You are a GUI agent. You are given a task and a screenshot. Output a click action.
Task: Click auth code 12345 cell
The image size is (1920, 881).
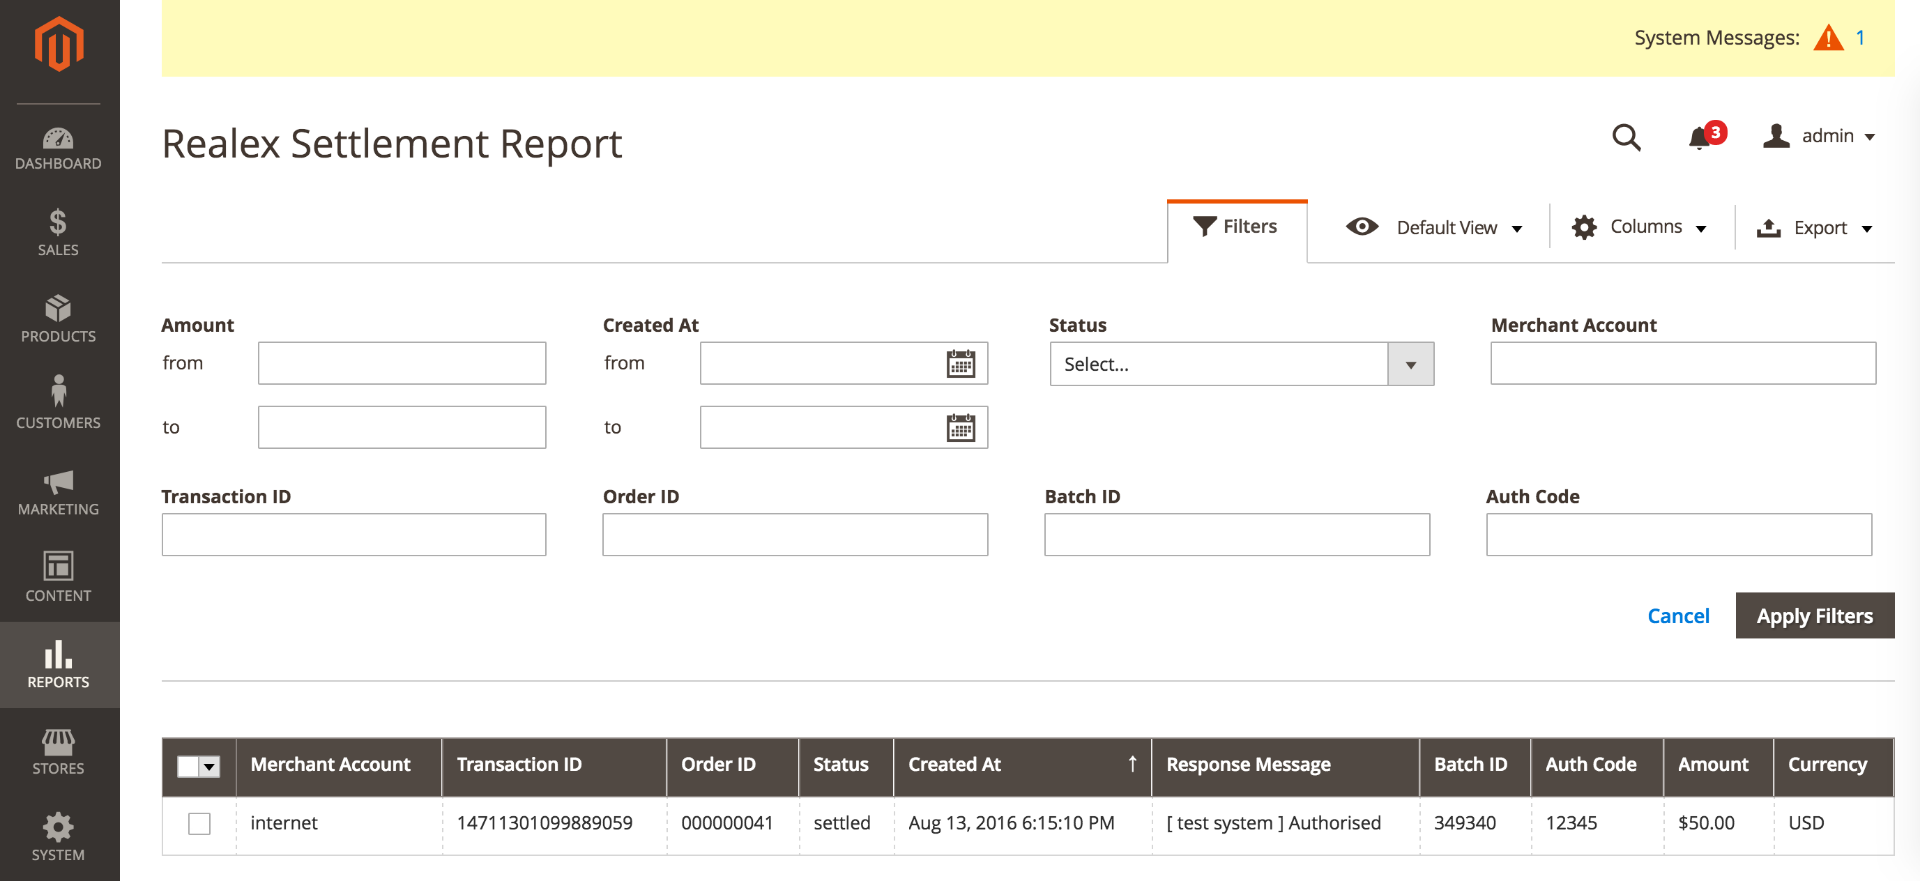pyautogui.click(x=1597, y=825)
